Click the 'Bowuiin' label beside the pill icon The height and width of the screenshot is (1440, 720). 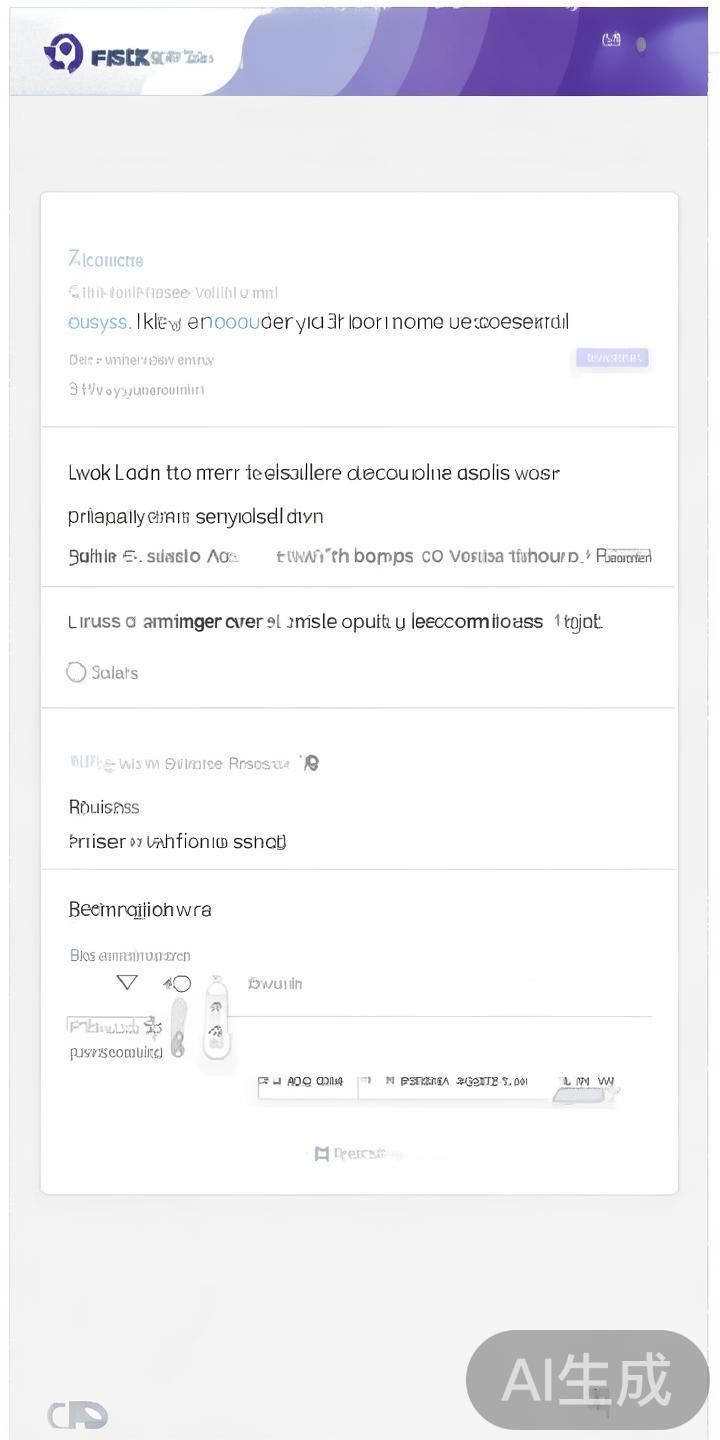(x=275, y=984)
